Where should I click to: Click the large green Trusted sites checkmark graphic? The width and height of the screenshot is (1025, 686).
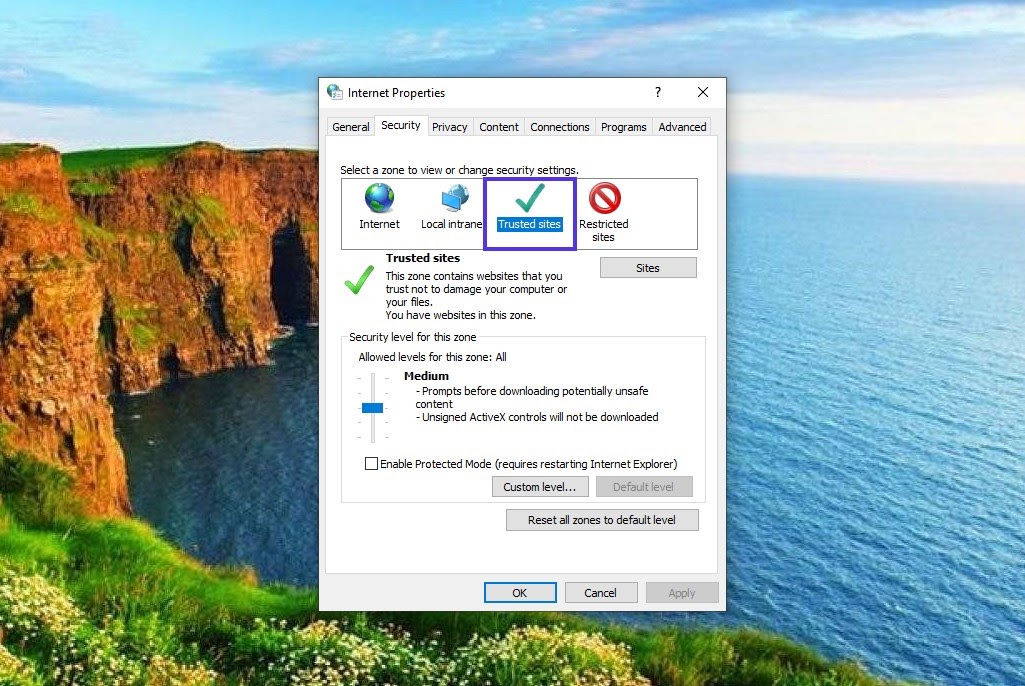pyautogui.click(x=359, y=281)
